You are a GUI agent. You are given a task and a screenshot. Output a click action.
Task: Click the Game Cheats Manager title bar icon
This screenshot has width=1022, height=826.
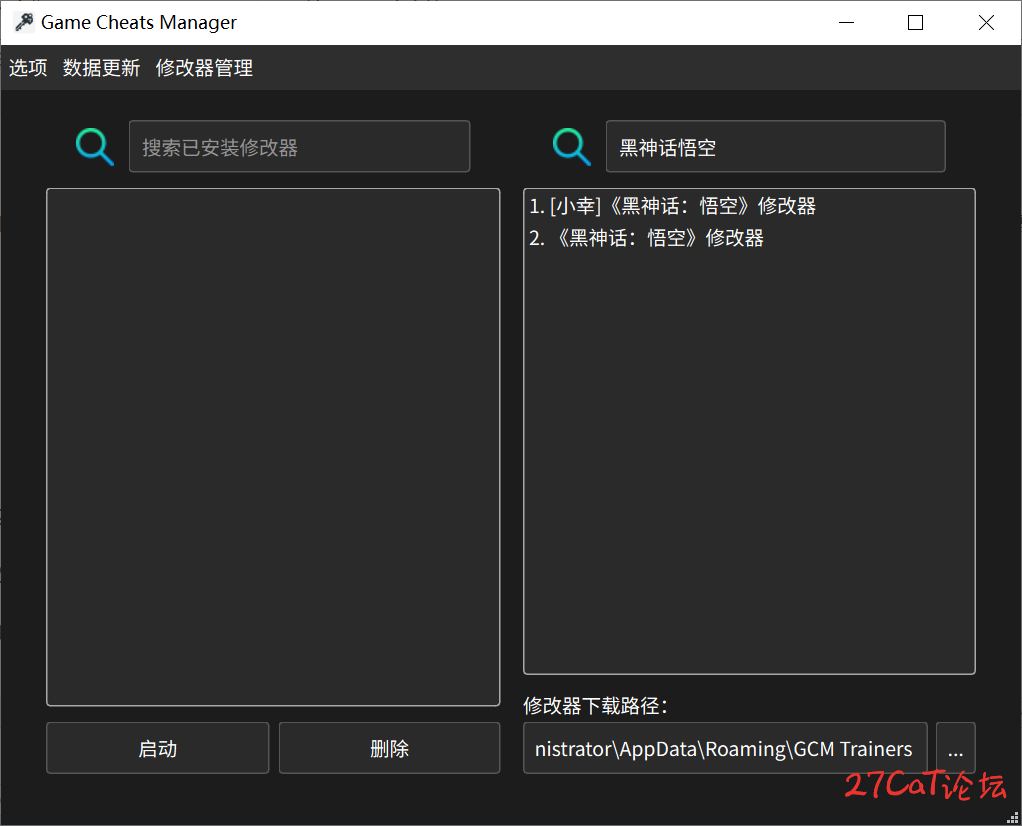[24, 22]
